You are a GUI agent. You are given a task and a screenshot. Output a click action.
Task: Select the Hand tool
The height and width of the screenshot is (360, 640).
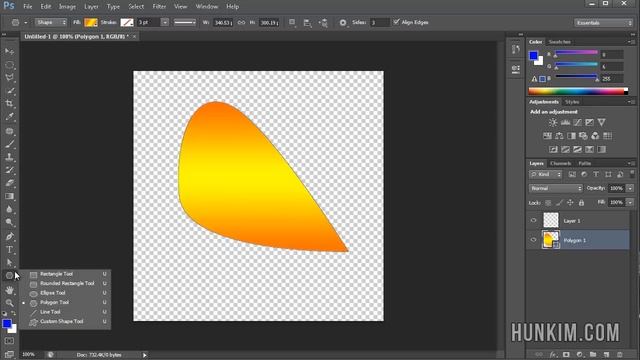(x=9, y=290)
